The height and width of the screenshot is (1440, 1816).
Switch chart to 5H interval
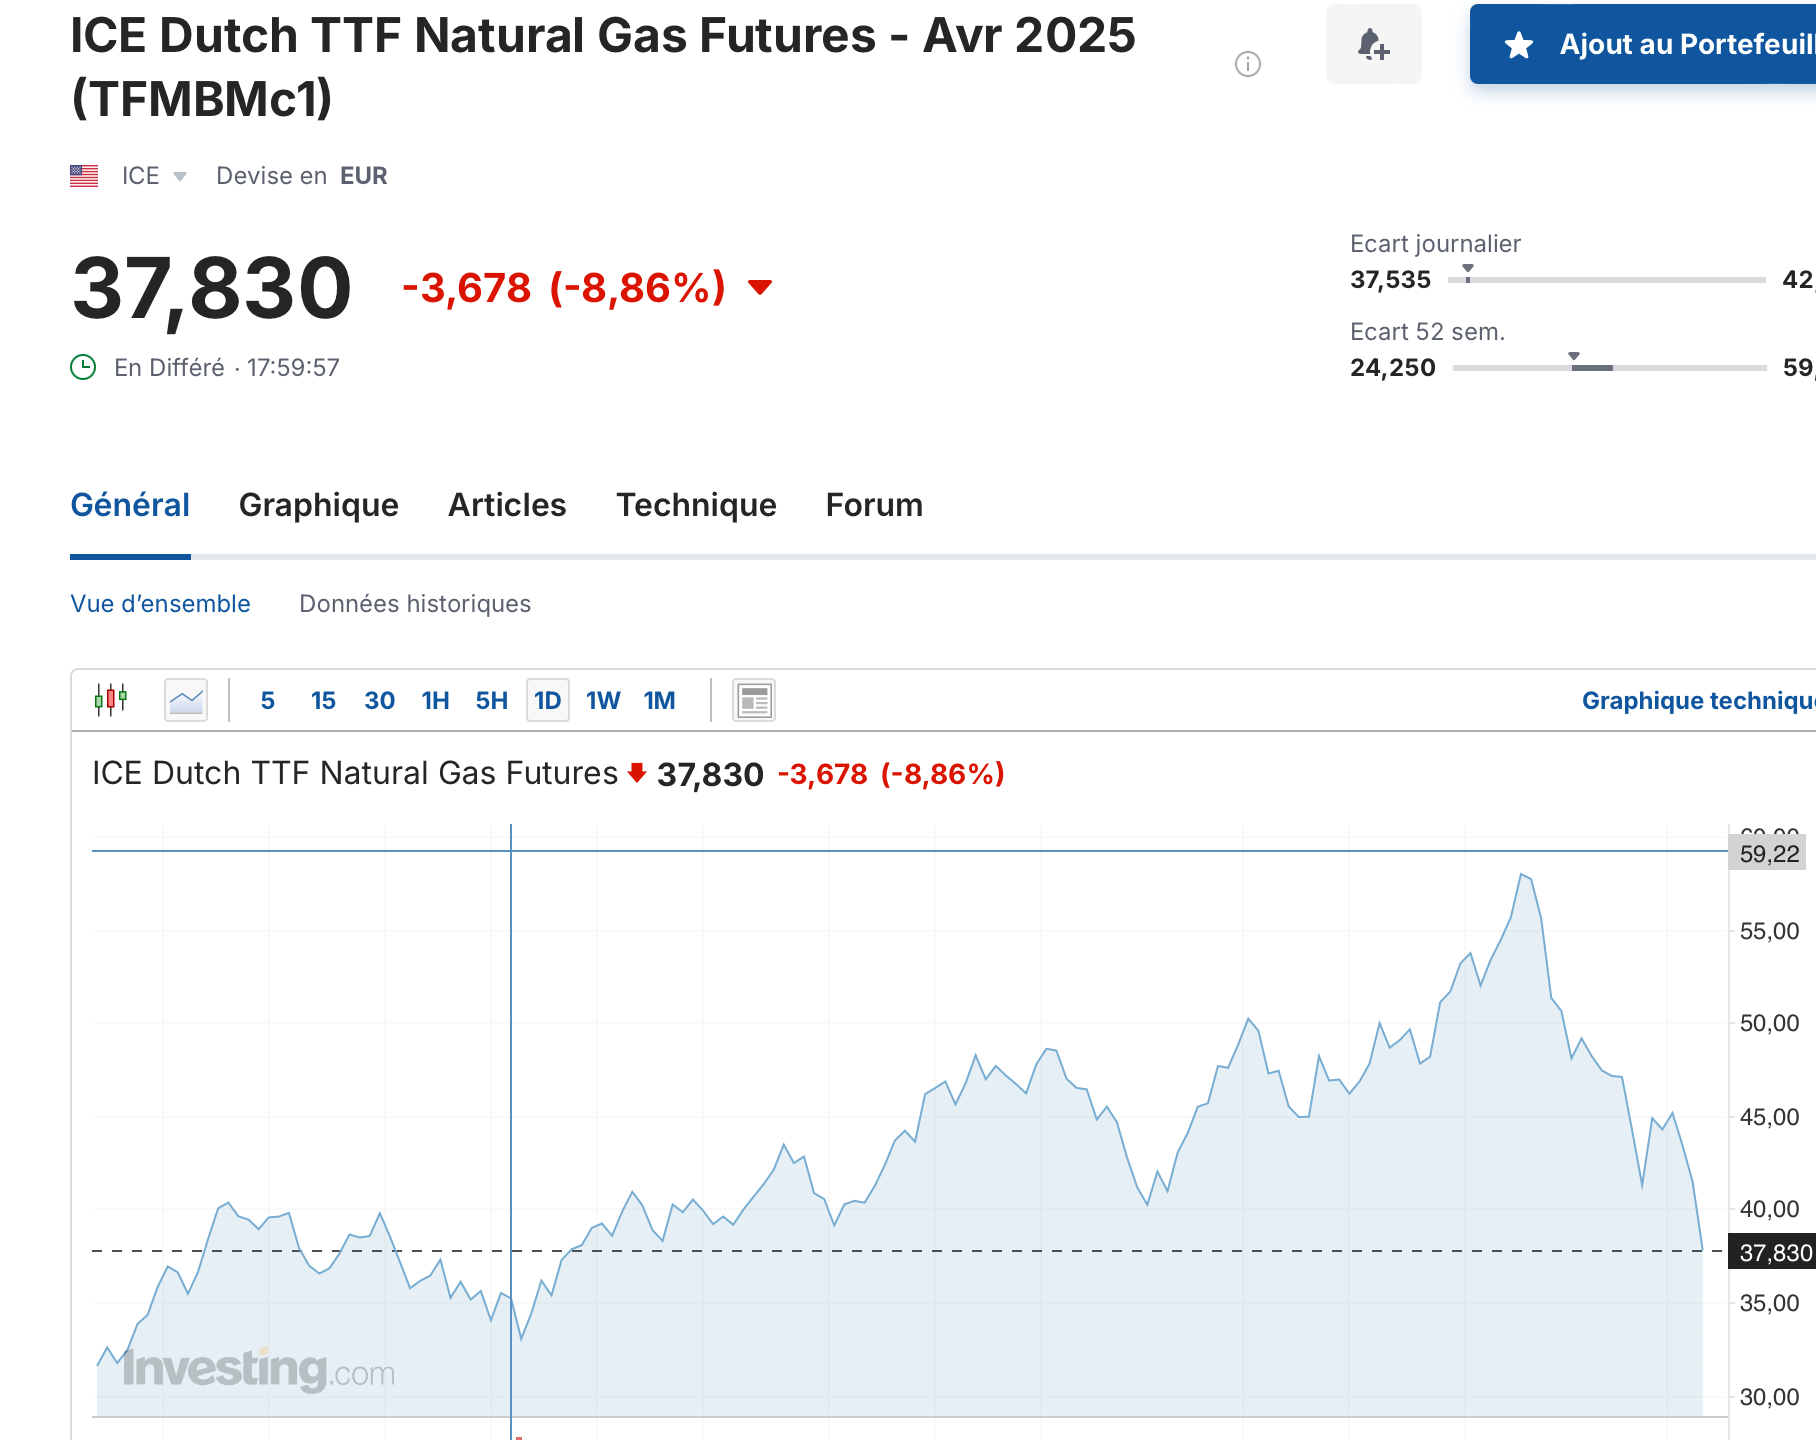pyautogui.click(x=491, y=700)
